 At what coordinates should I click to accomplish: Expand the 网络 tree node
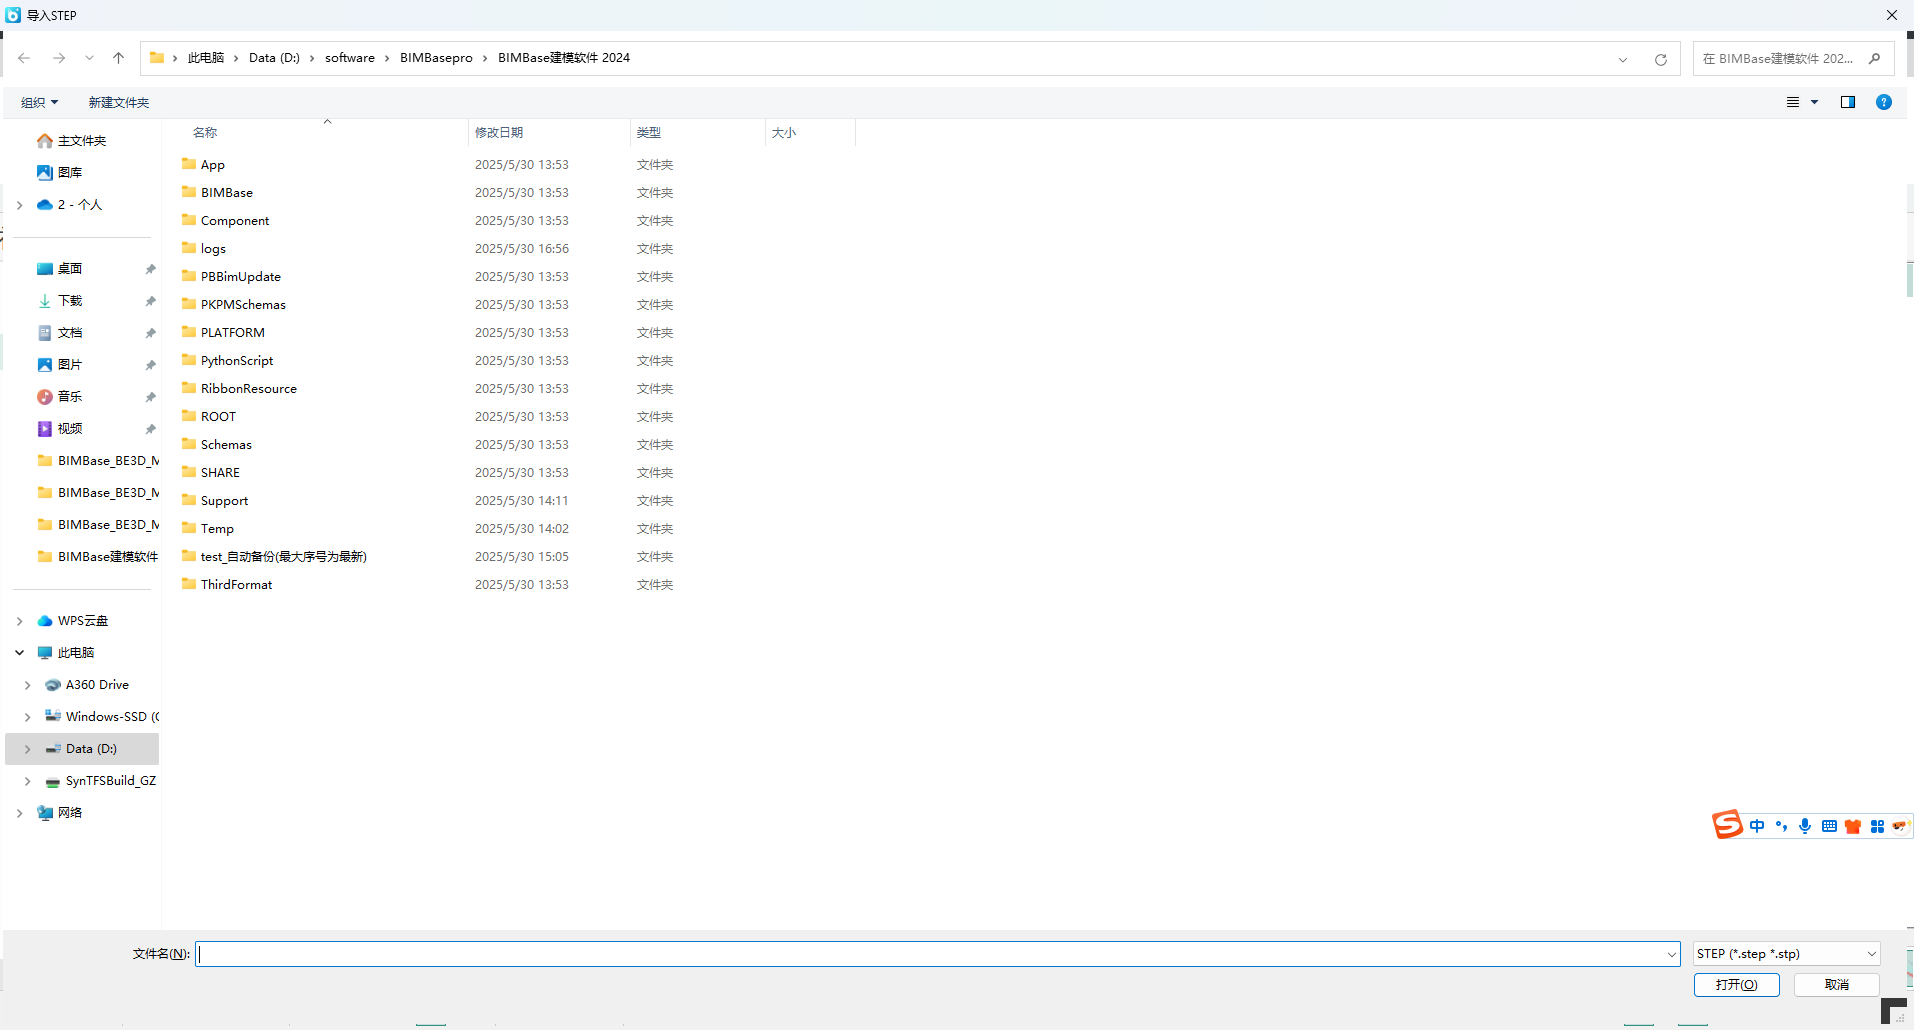coord(19,813)
